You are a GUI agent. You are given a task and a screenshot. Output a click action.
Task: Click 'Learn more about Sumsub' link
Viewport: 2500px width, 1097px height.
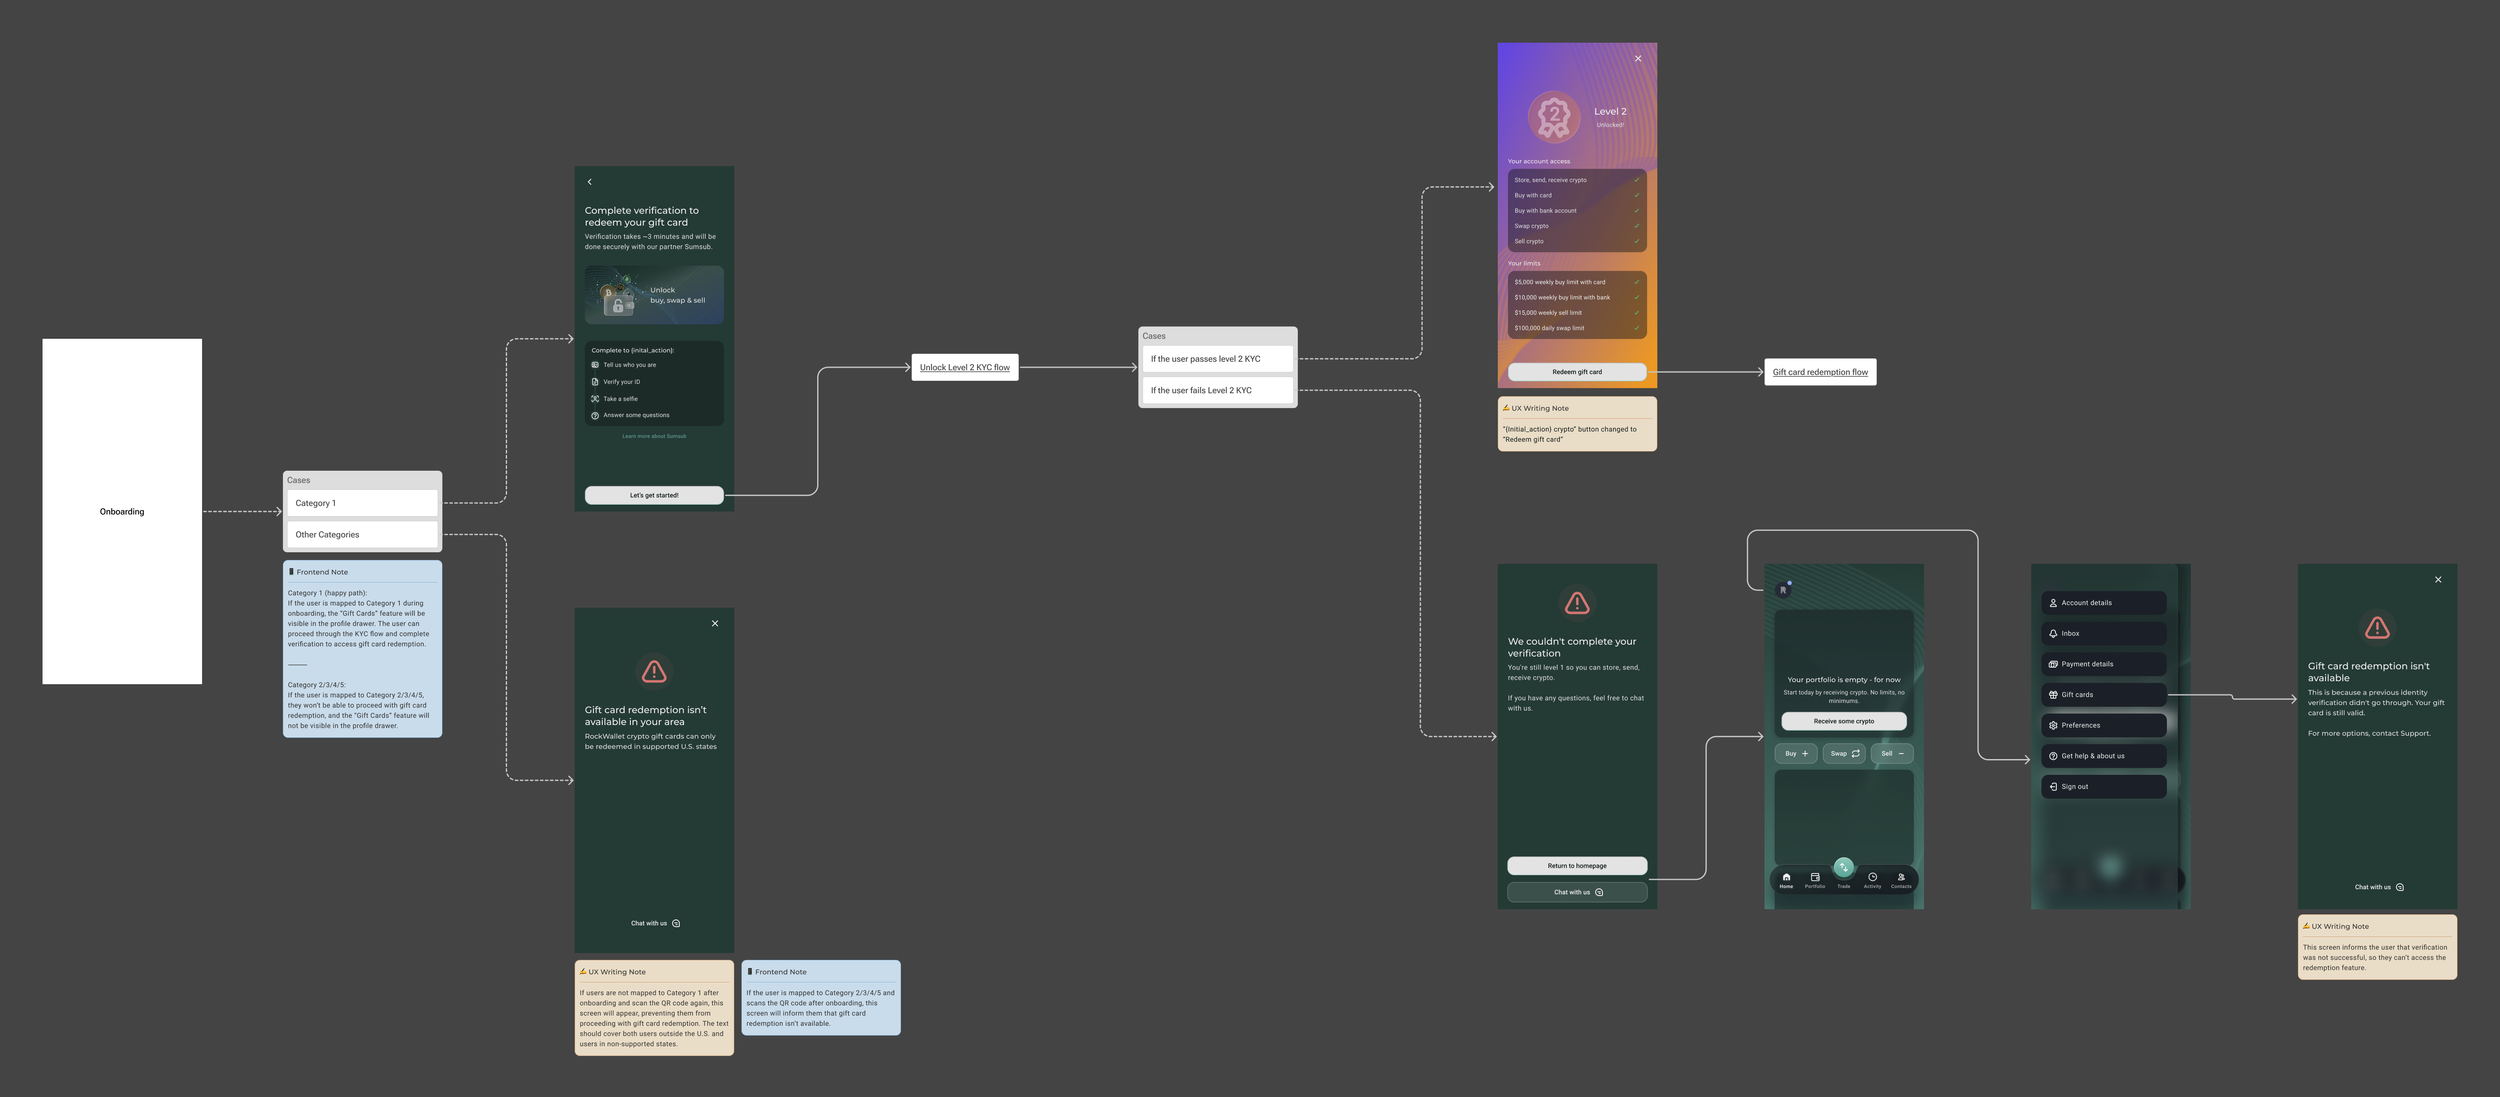[x=654, y=436]
